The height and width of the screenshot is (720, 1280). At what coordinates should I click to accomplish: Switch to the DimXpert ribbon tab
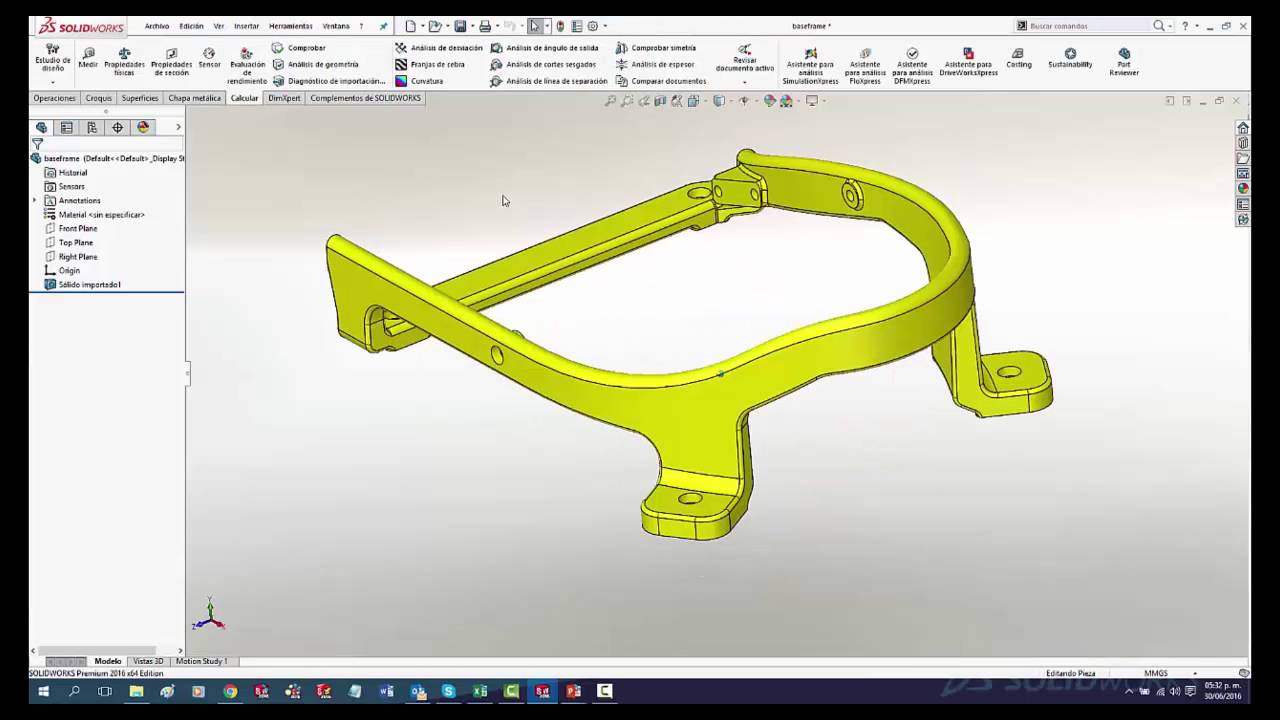click(284, 98)
